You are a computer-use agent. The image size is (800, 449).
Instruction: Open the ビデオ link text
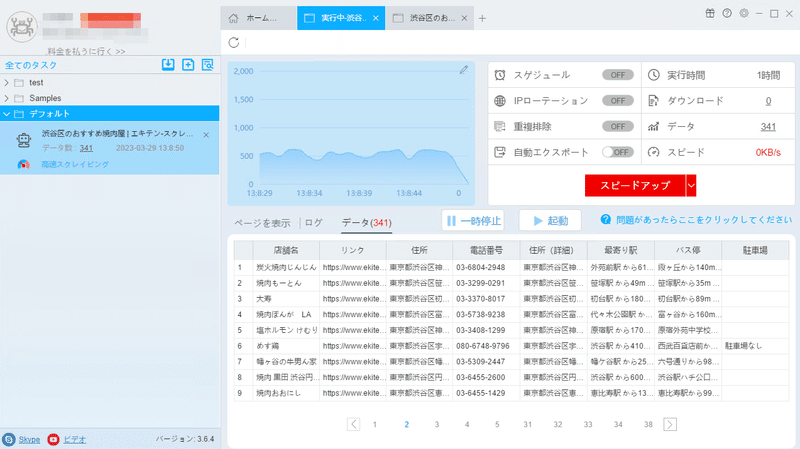click(74, 439)
